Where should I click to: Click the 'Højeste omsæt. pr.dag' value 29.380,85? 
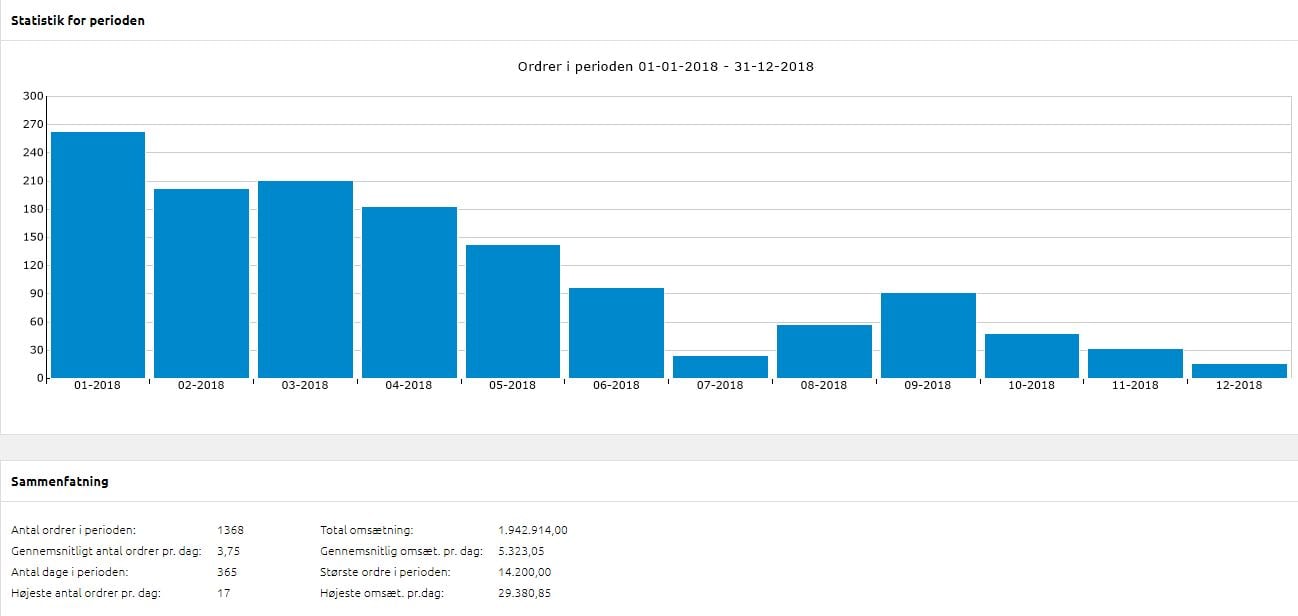(x=524, y=593)
